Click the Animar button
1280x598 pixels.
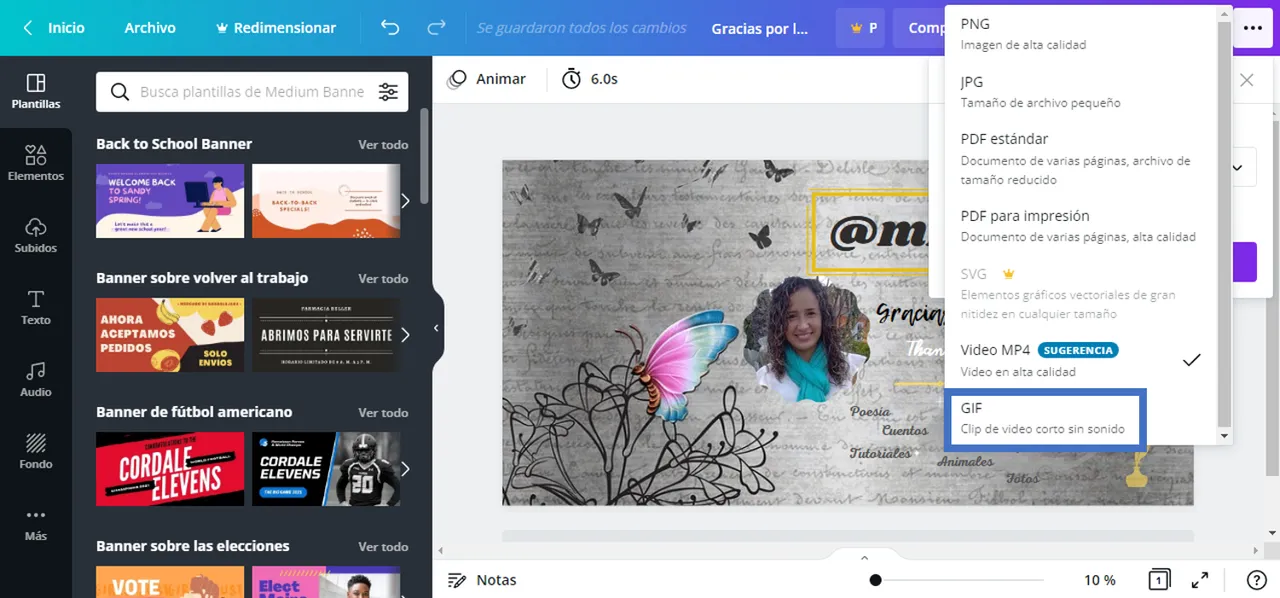(x=487, y=79)
